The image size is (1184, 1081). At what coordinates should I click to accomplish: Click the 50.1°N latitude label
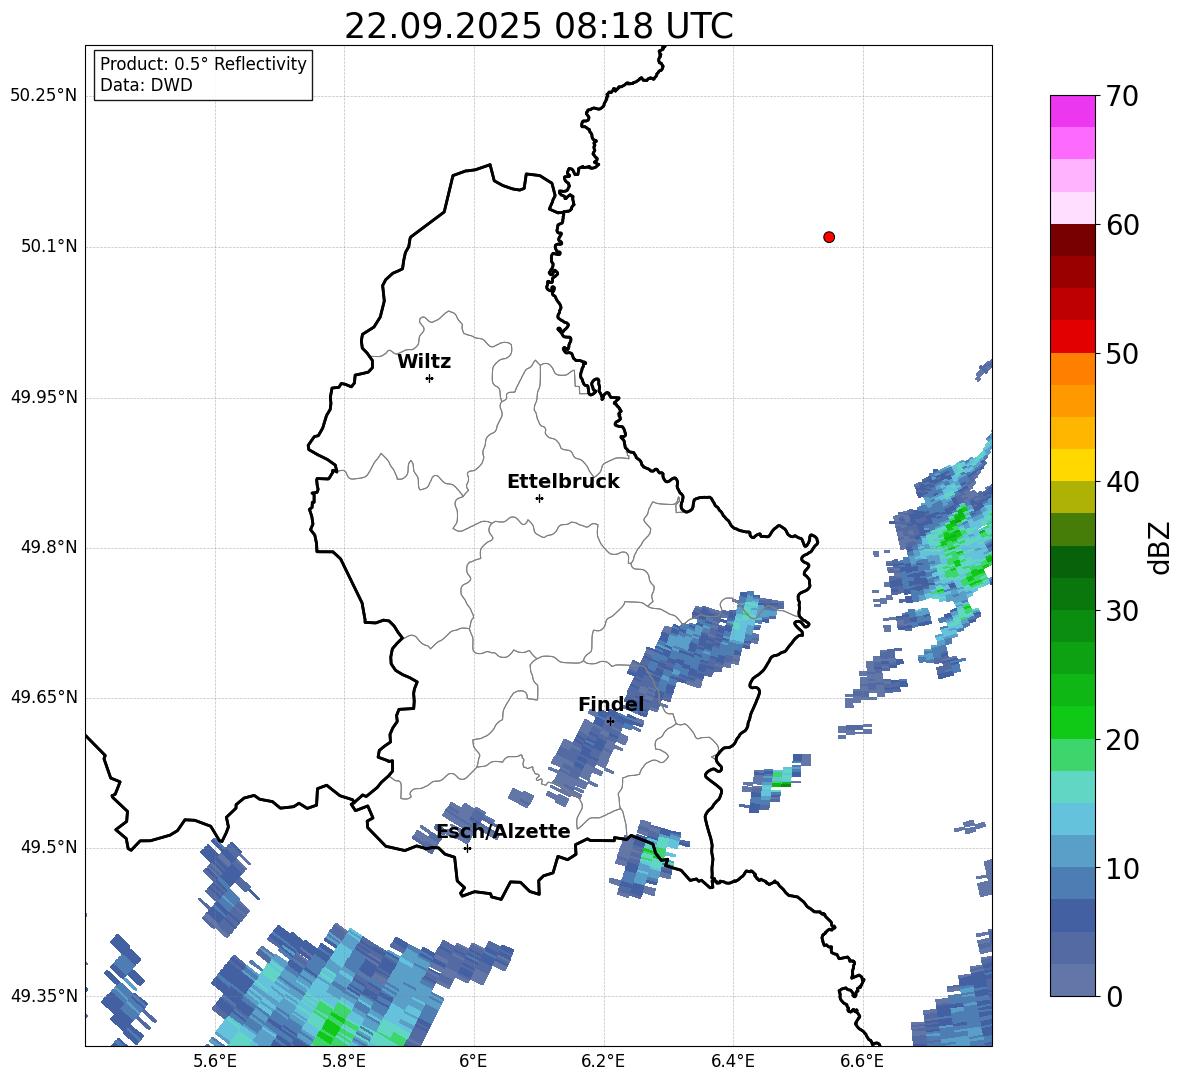pyautogui.click(x=49, y=247)
